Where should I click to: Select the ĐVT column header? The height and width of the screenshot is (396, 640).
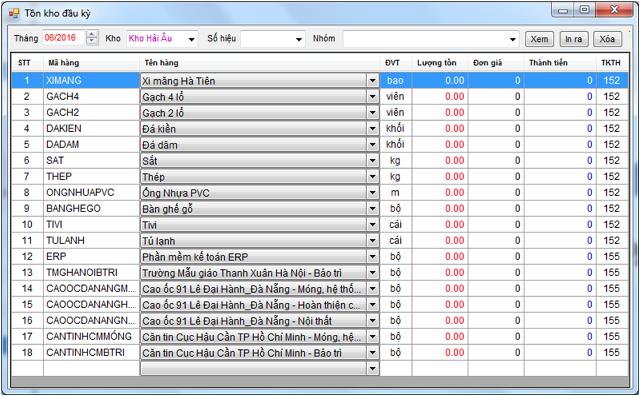point(396,62)
